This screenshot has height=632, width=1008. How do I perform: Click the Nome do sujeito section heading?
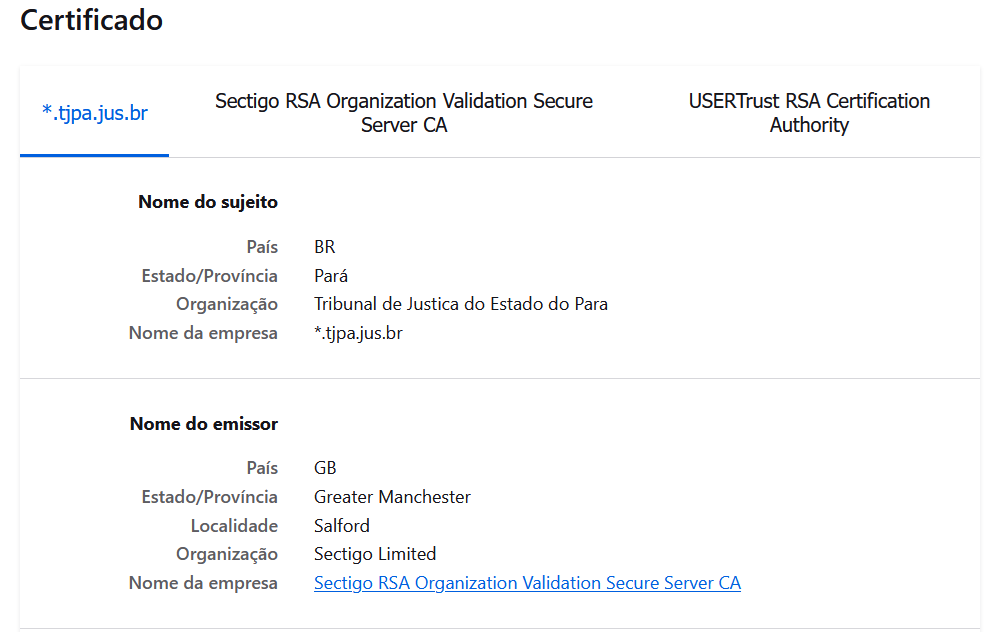[x=208, y=202]
